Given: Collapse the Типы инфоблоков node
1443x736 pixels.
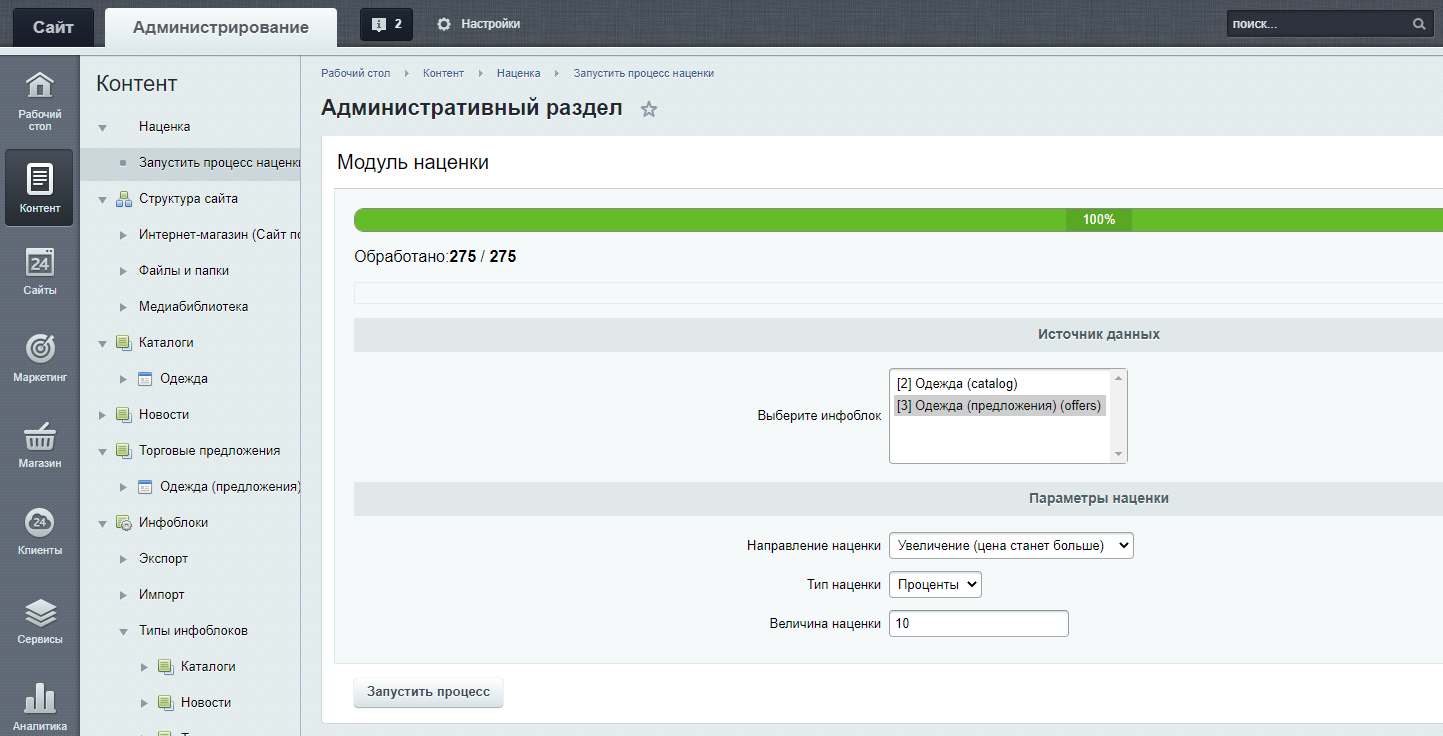Looking at the screenshot, I should point(123,632).
